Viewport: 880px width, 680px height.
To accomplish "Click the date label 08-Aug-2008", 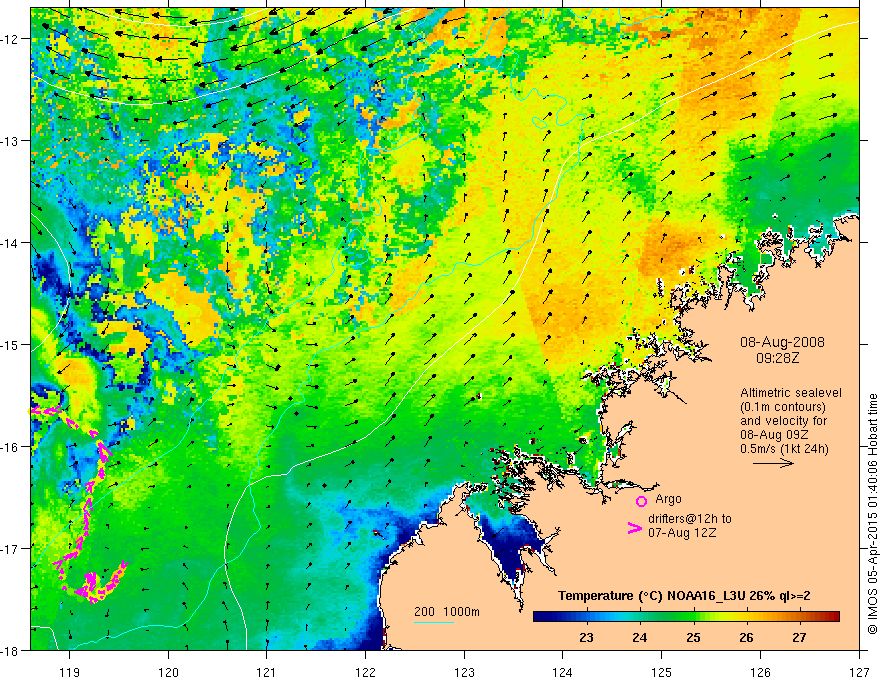I will point(782,342).
